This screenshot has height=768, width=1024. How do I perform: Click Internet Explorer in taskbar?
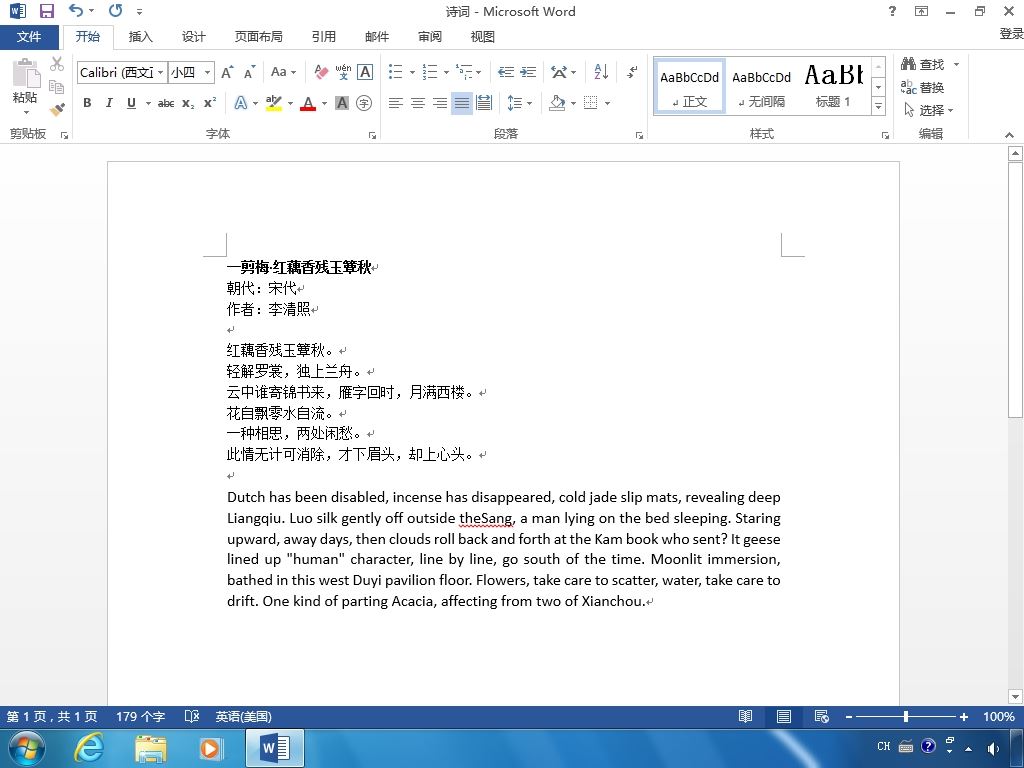click(x=88, y=748)
